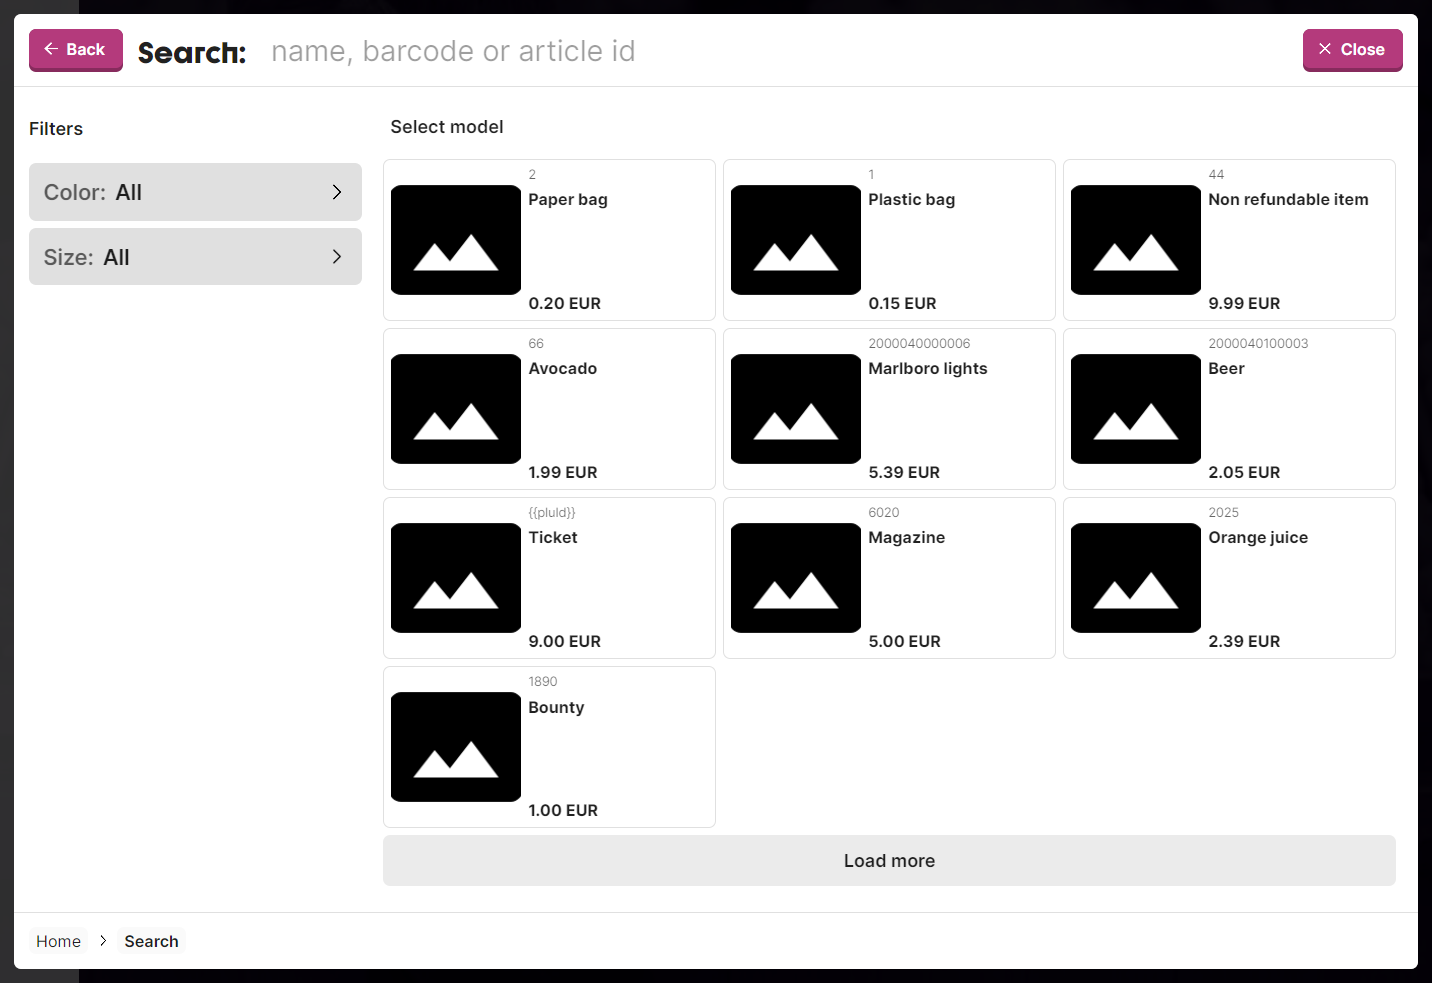Choose the Non refundable item price

pyautogui.click(x=1244, y=303)
